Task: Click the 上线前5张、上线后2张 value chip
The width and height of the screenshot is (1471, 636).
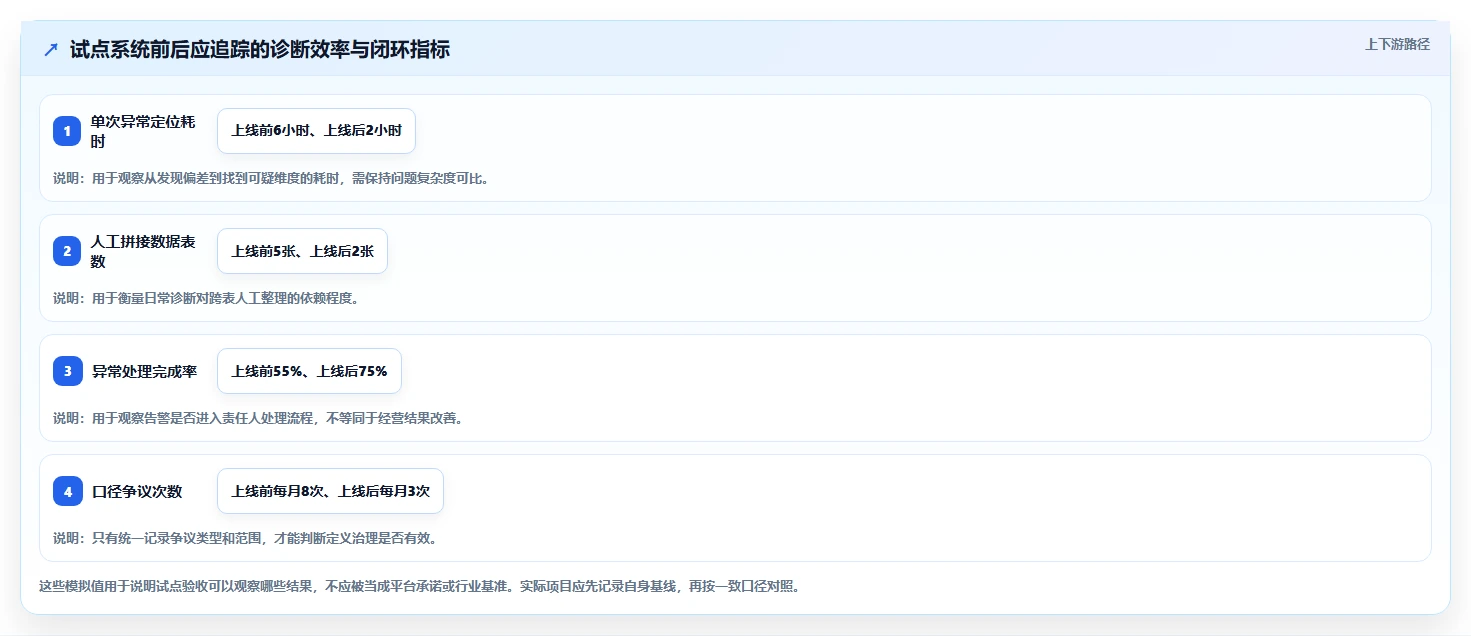Action: [x=302, y=251]
